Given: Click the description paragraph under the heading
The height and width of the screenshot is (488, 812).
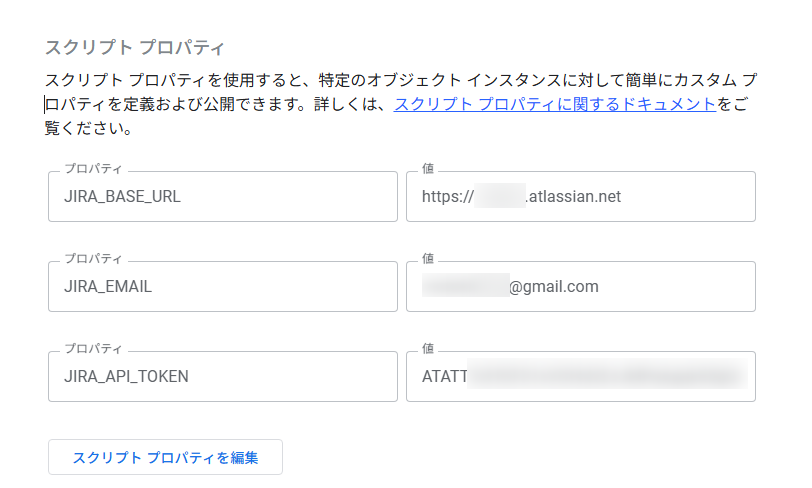Looking at the screenshot, I should 300,104.
